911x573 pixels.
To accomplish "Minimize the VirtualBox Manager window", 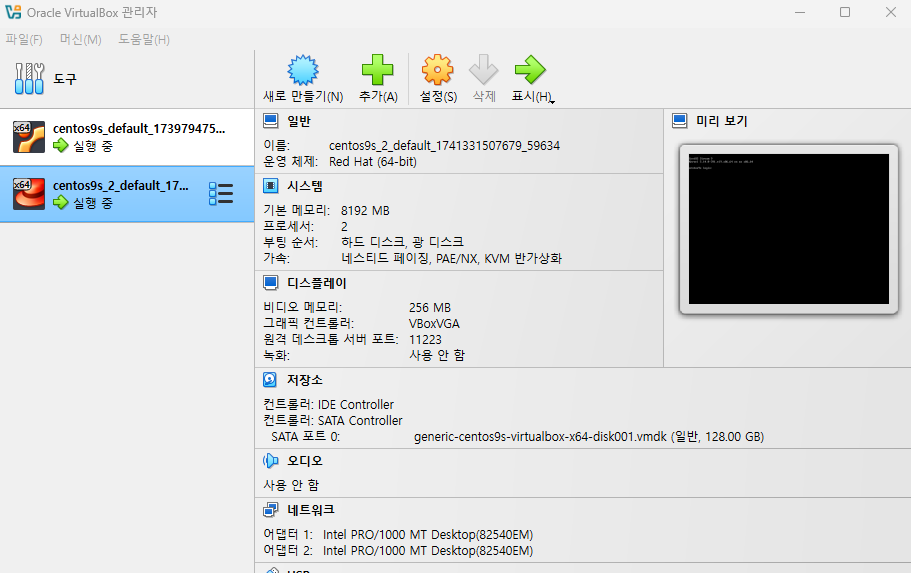I will [x=800, y=12].
